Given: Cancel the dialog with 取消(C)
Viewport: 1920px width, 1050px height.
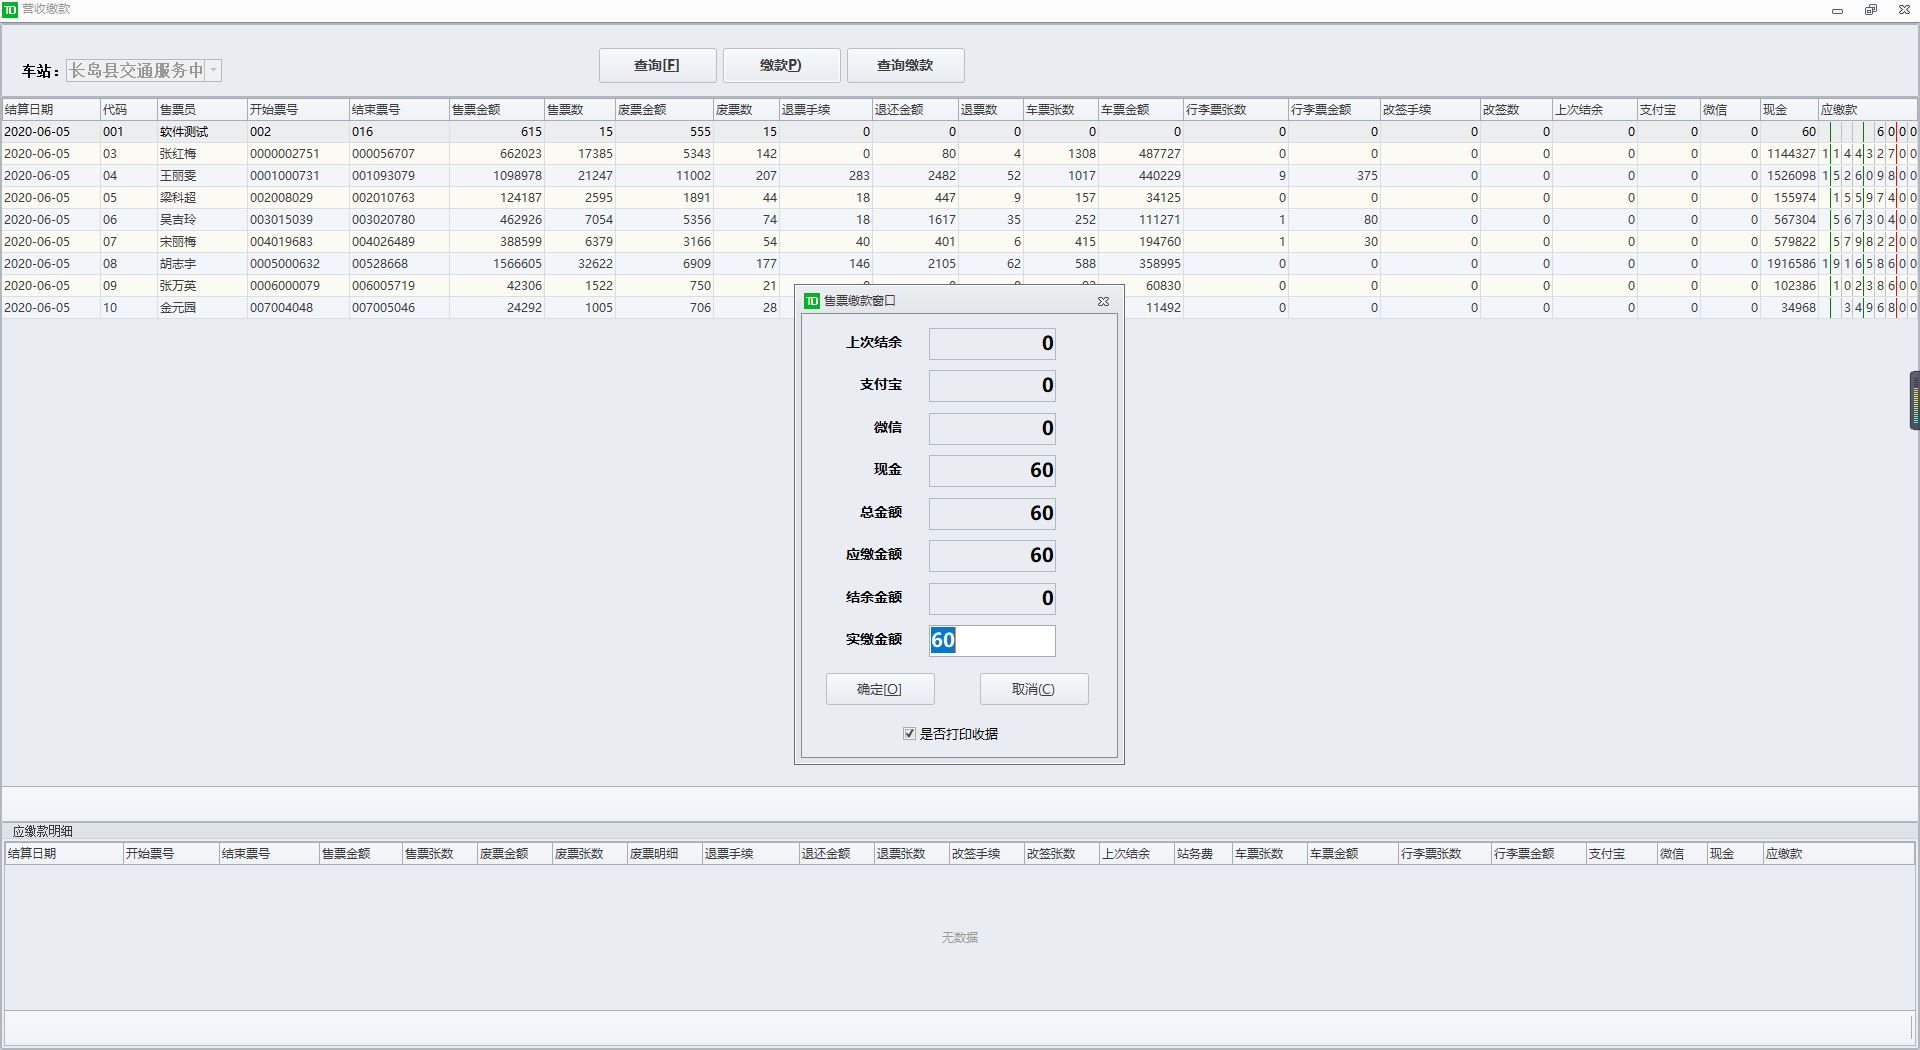Looking at the screenshot, I should 1033,689.
